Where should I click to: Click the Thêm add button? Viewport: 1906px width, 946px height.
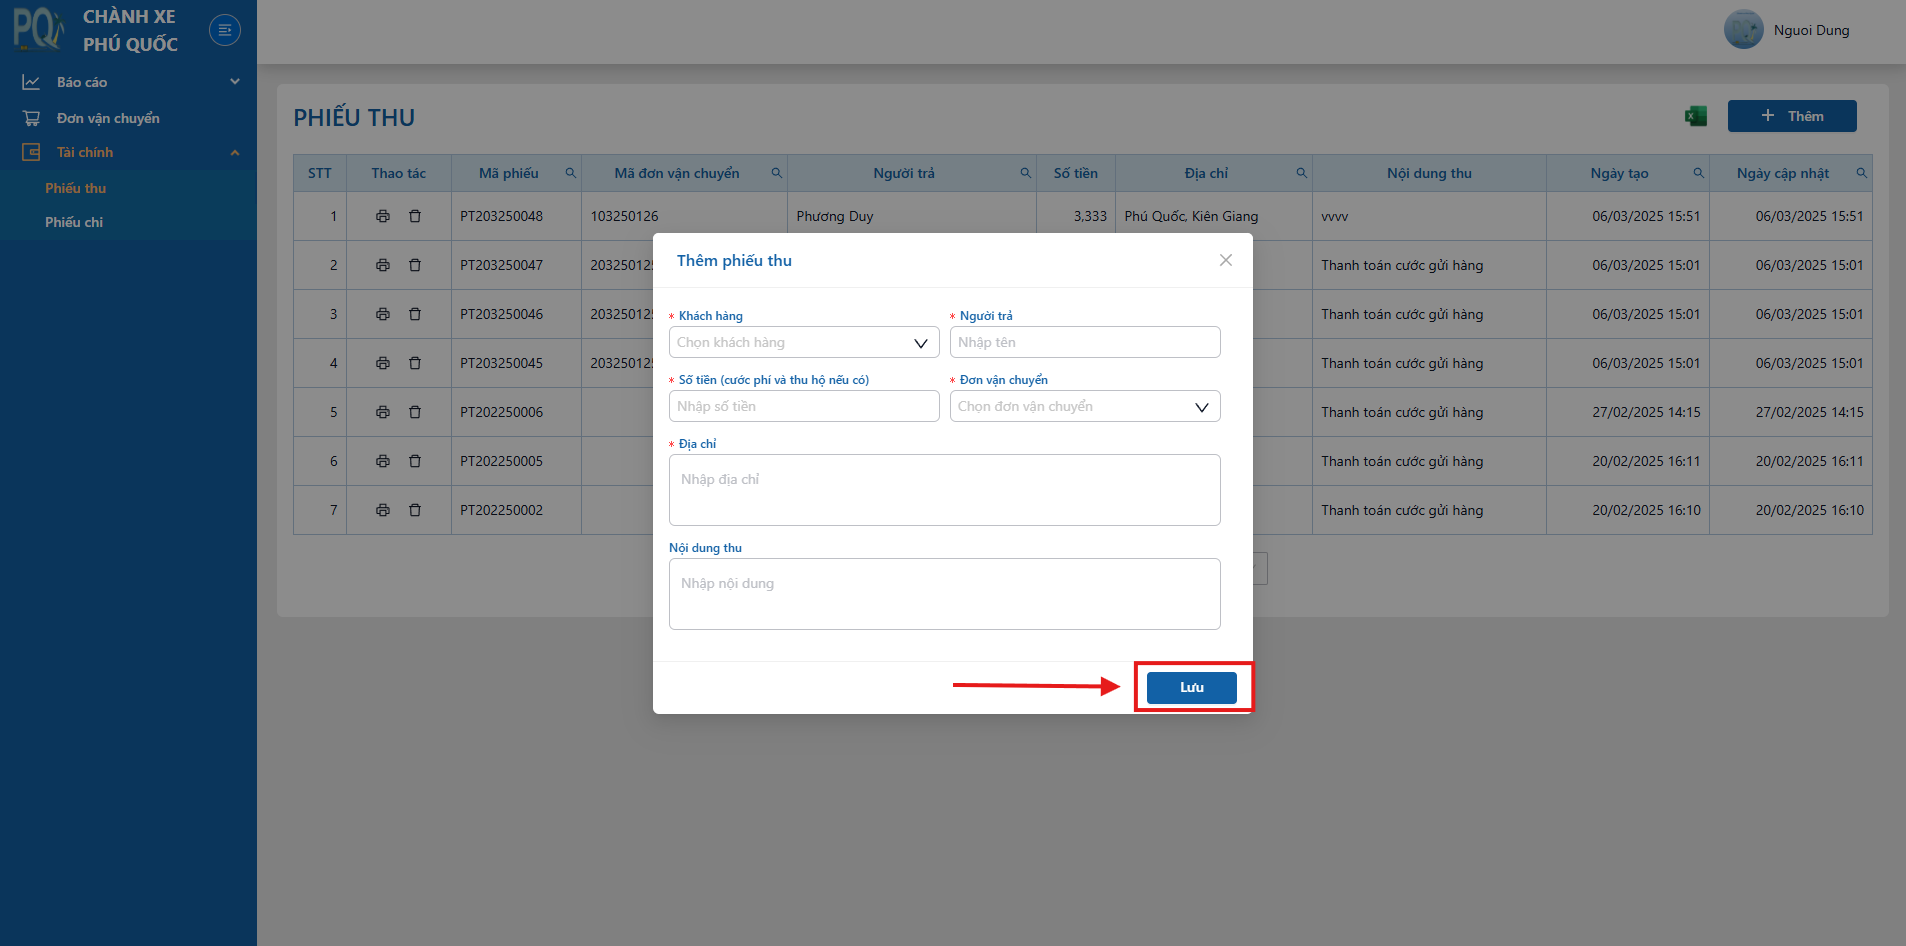click(x=1792, y=116)
